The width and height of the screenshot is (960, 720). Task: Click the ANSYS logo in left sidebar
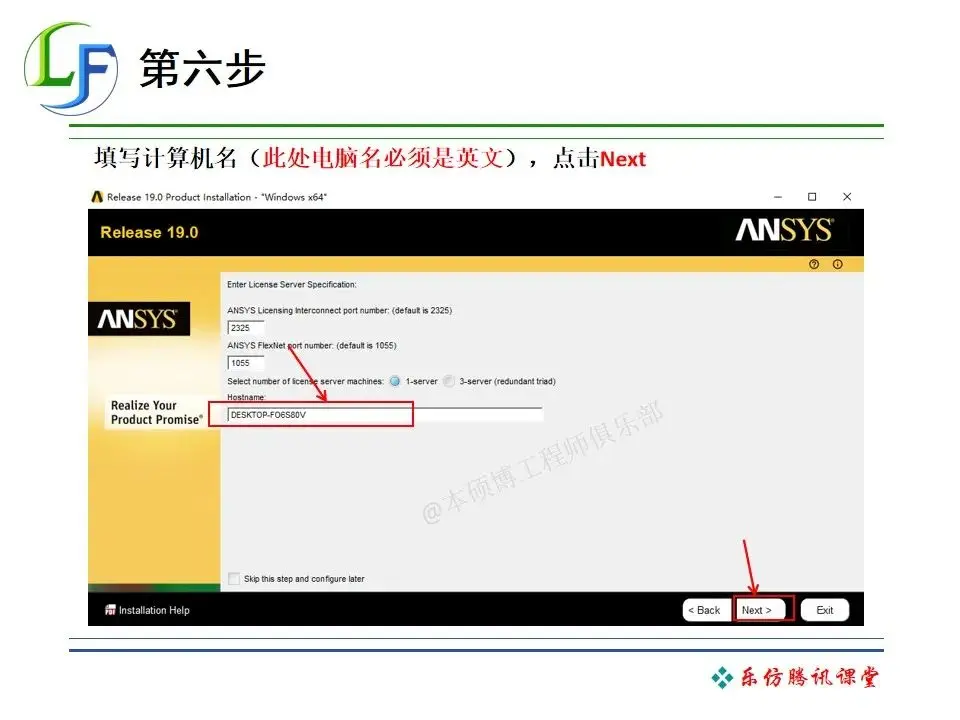(138, 318)
